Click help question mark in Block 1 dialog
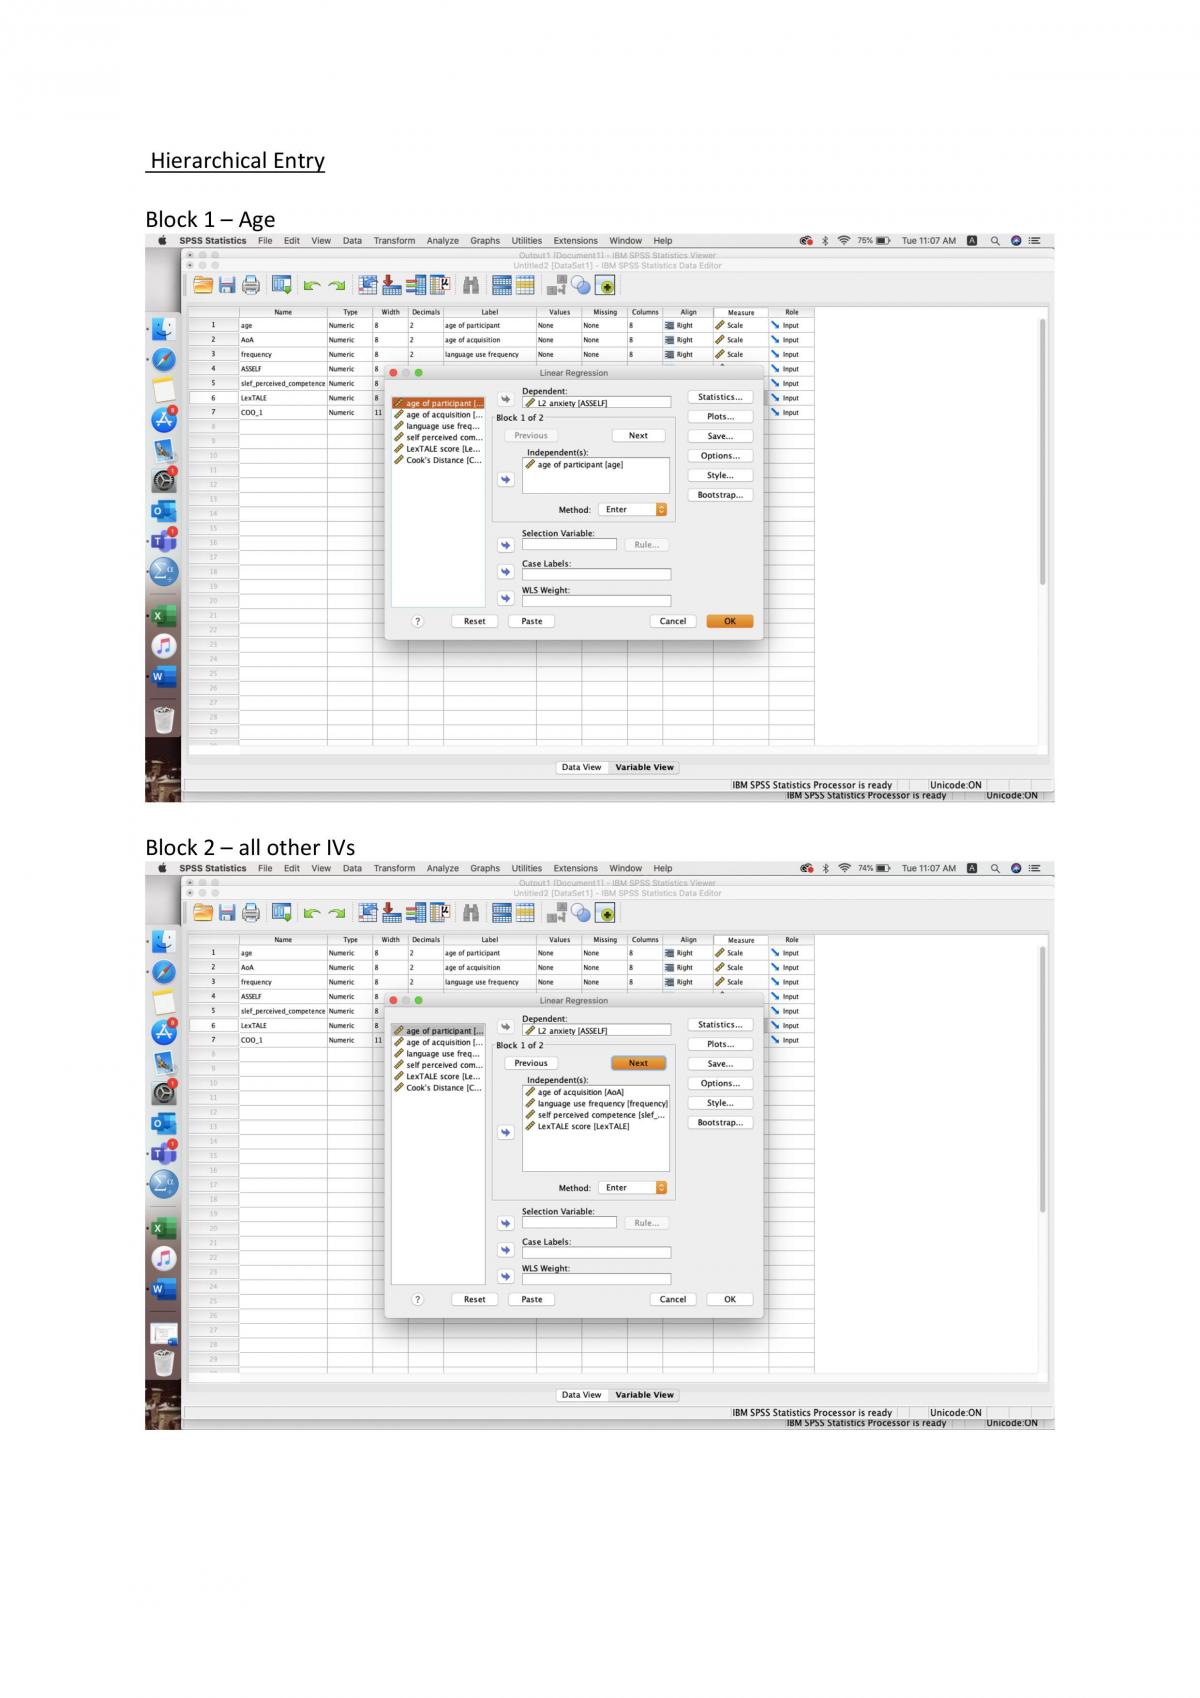Screen dimensions: 1200x1698 (418, 621)
